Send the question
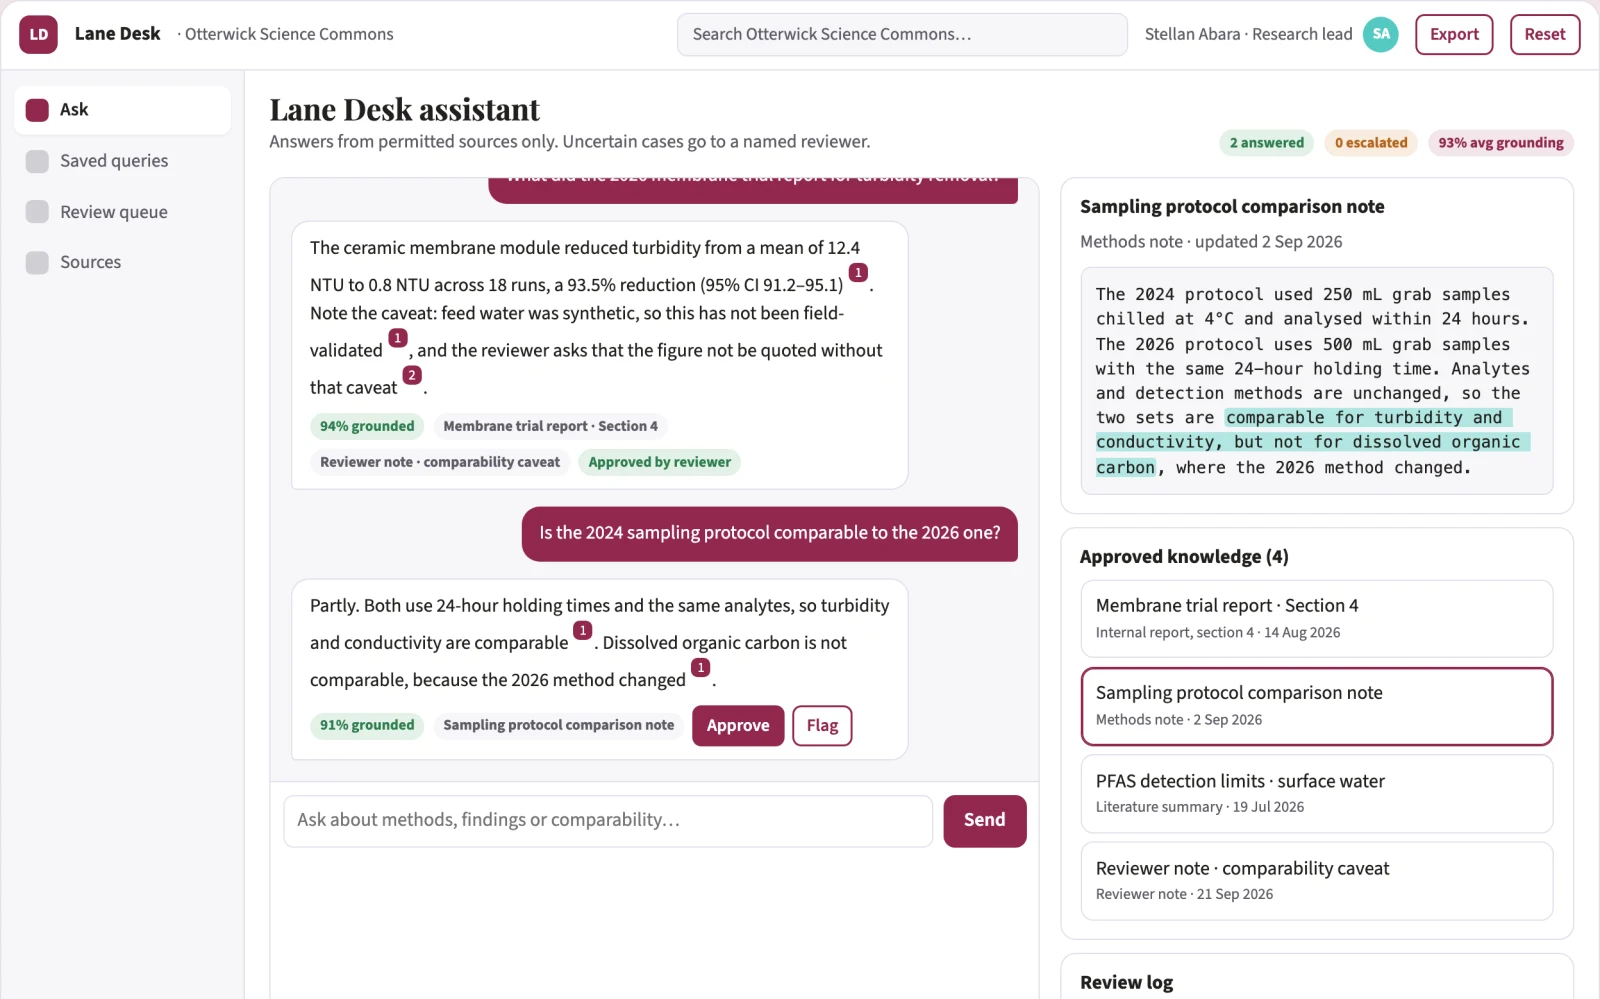This screenshot has width=1600, height=999. [985, 821]
